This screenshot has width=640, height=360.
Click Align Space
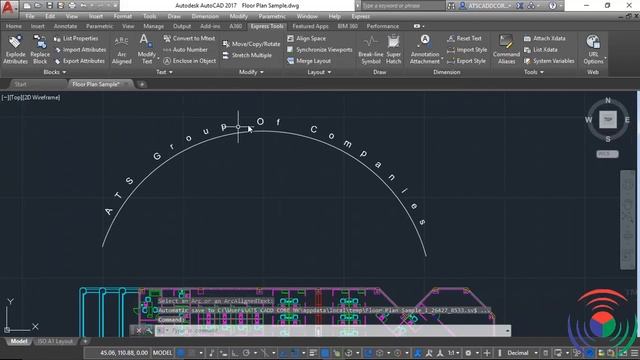[307, 38]
